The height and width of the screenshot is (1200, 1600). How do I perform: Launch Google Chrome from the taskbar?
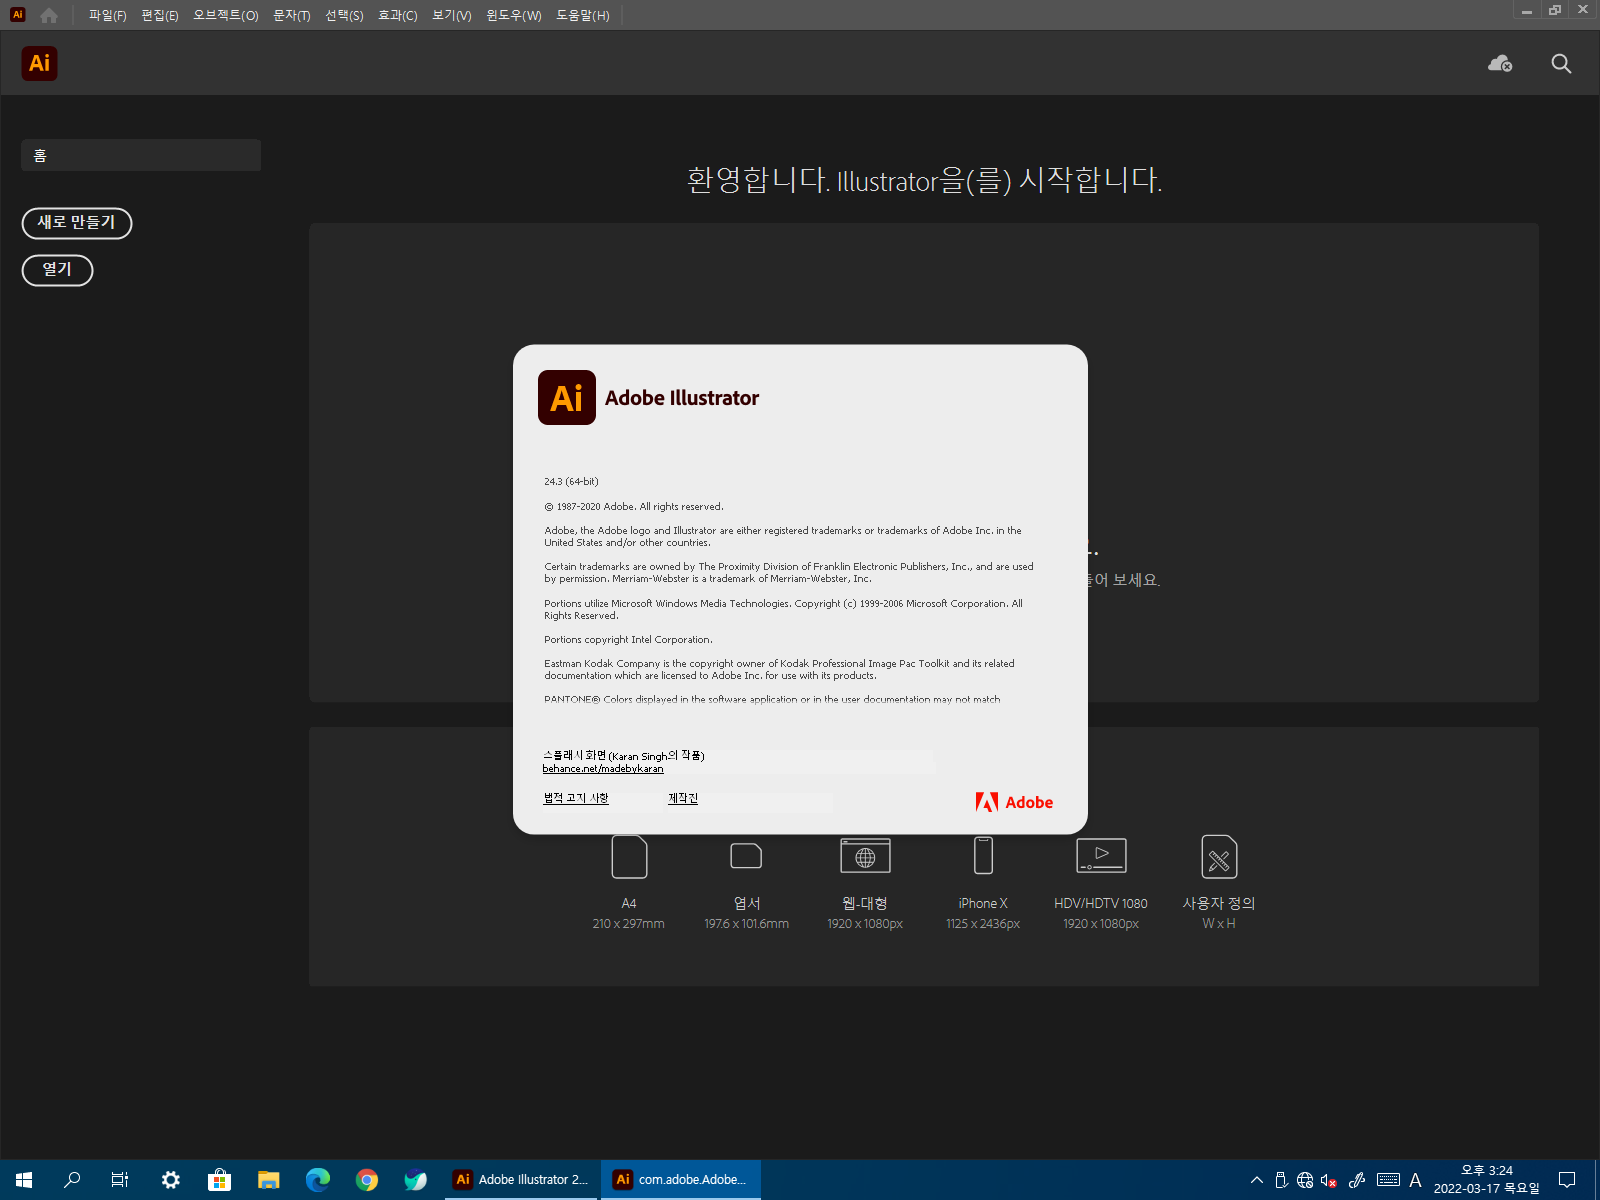pos(367,1180)
